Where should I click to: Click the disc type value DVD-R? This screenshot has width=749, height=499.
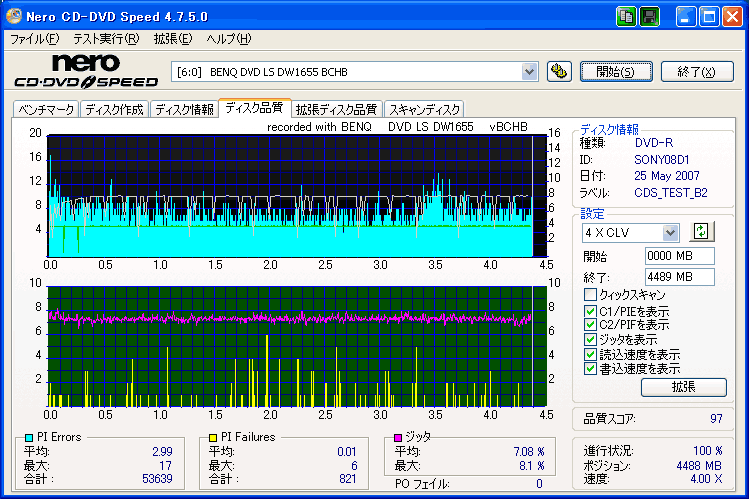pyautogui.click(x=653, y=143)
